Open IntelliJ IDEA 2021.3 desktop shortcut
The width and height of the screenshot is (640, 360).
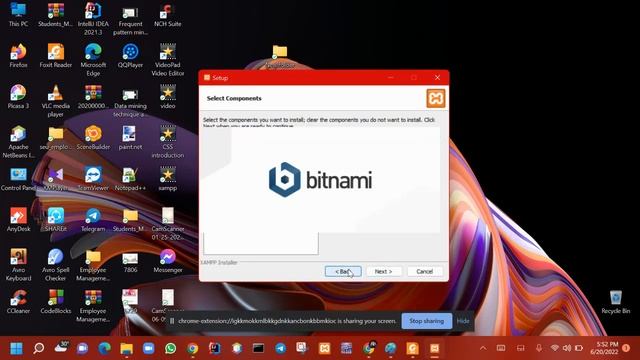click(93, 18)
